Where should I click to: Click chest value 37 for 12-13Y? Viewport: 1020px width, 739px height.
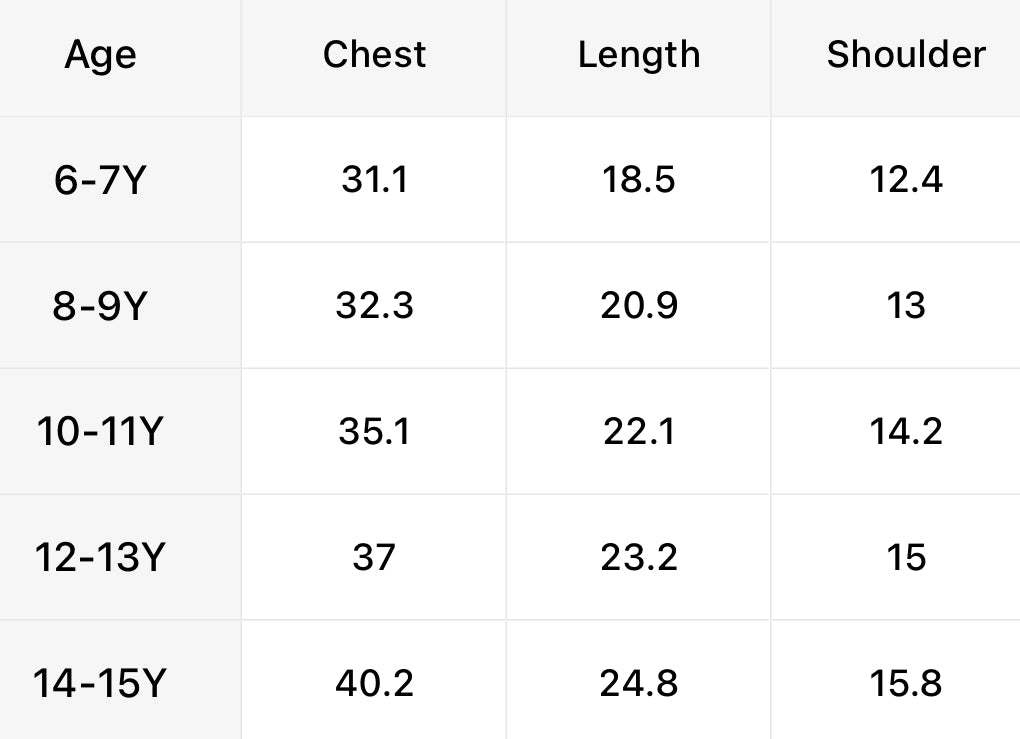tap(374, 558)
